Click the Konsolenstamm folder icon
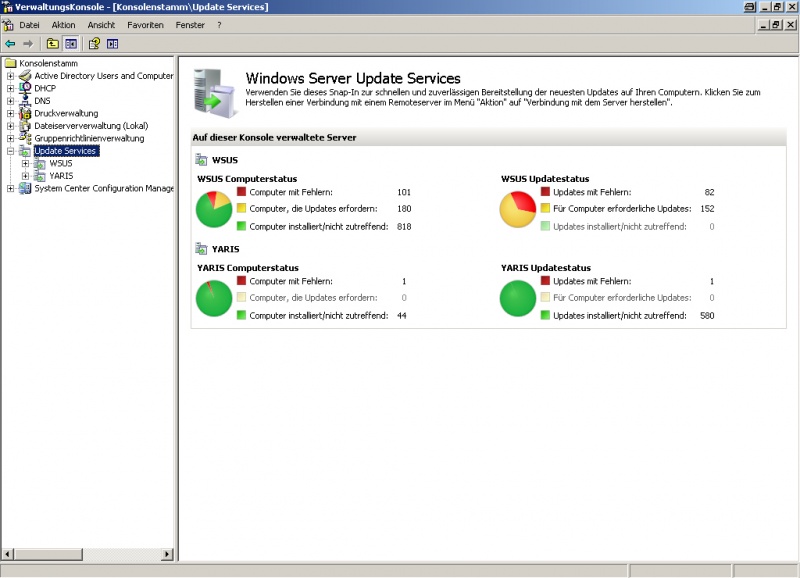This screenshot has height=578, width=800. (x=11, y=63)
